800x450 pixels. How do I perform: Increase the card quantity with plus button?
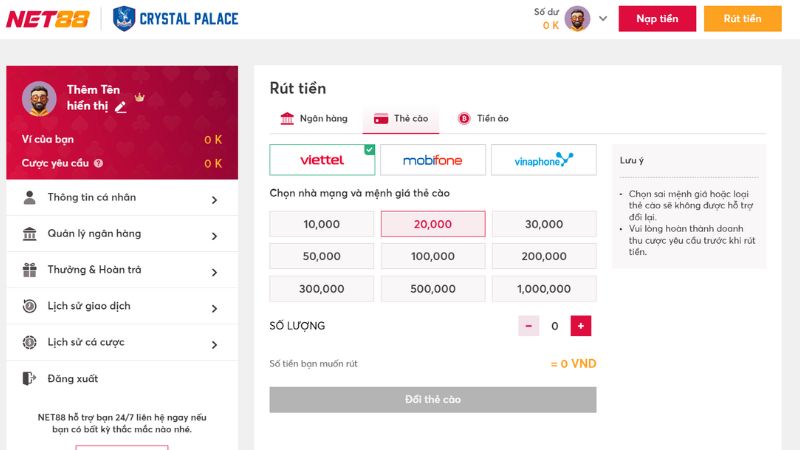pos(580,325)
